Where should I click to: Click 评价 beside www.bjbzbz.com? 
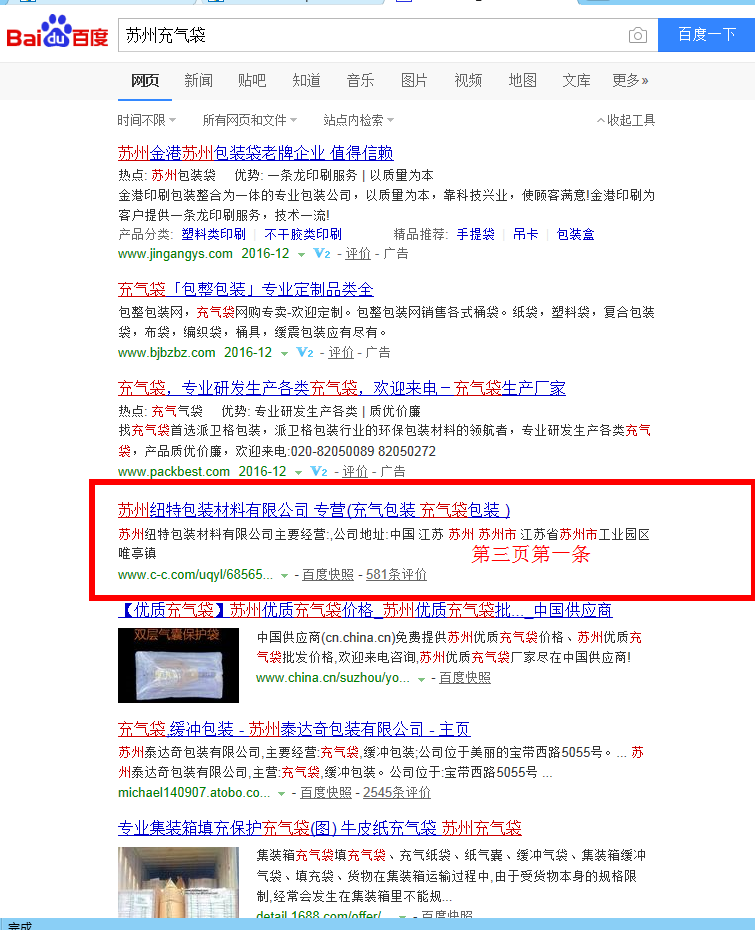tap(341, 353)
